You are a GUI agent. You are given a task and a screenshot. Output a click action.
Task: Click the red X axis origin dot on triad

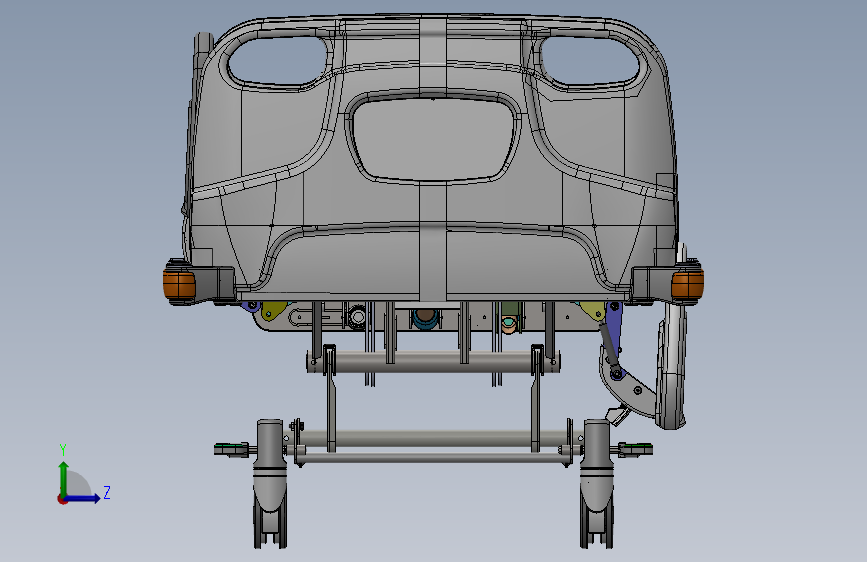62,499
